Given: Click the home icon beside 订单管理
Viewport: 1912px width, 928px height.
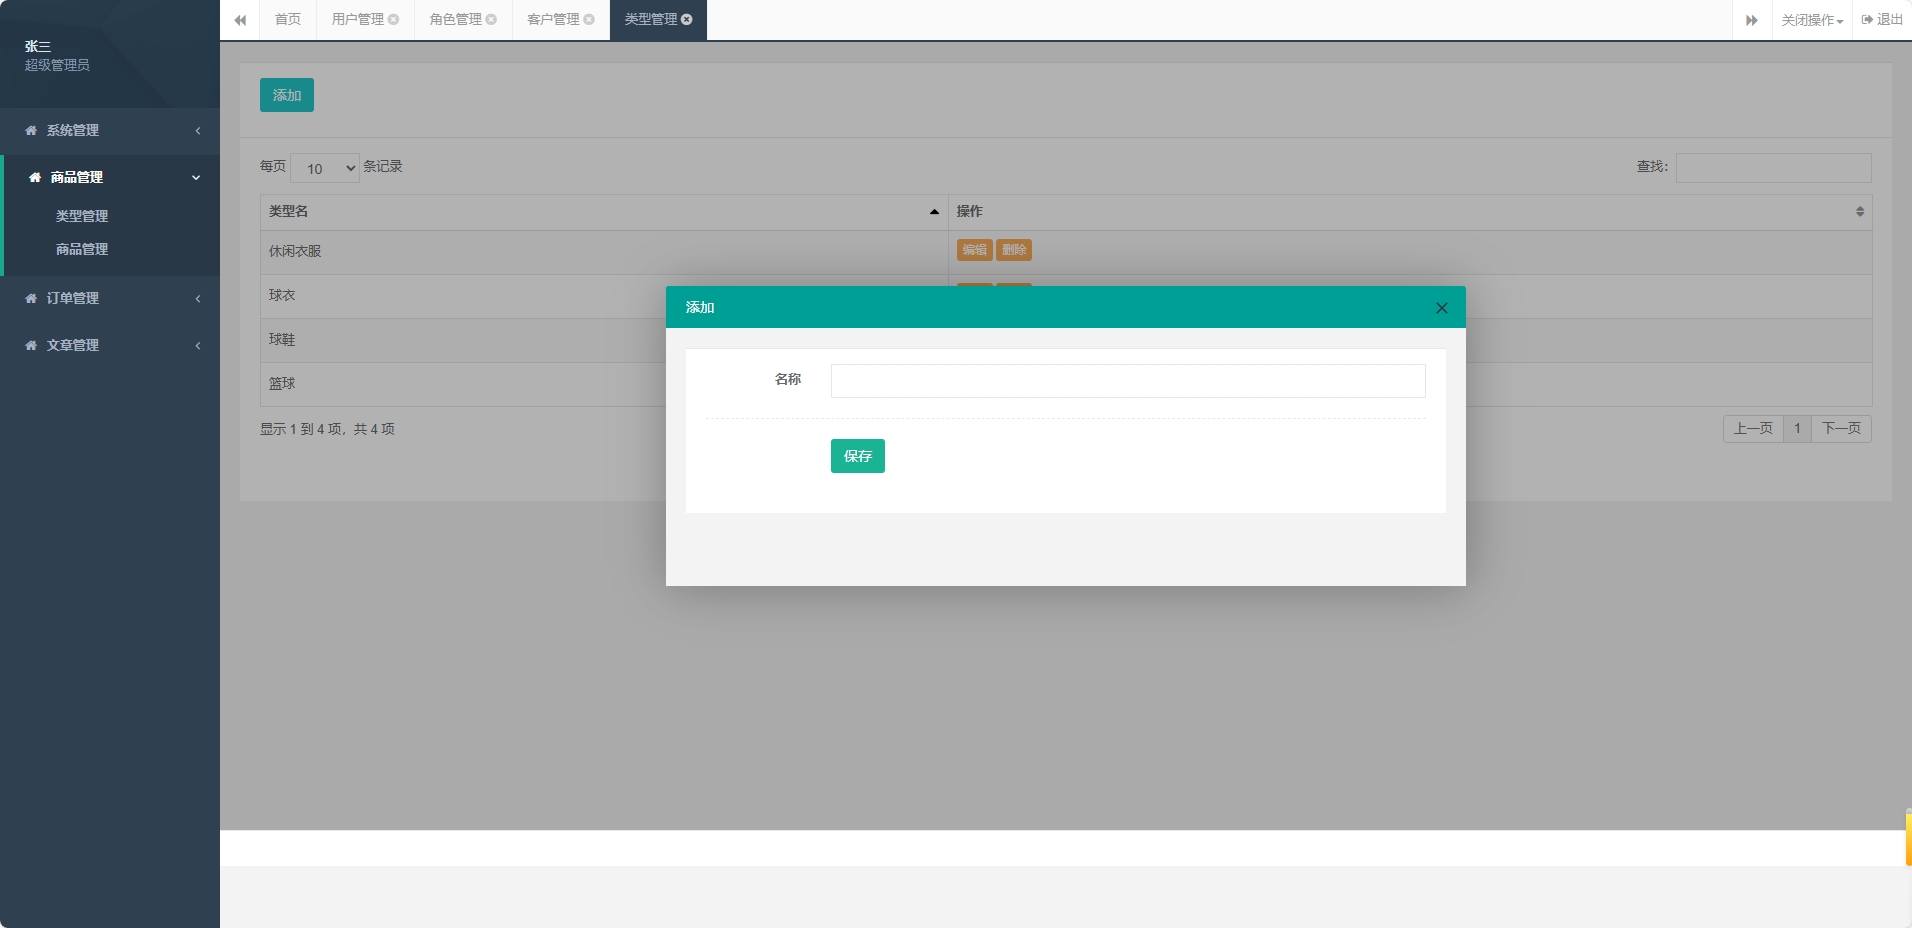Looking at the screenshot, I should point(31,299).
